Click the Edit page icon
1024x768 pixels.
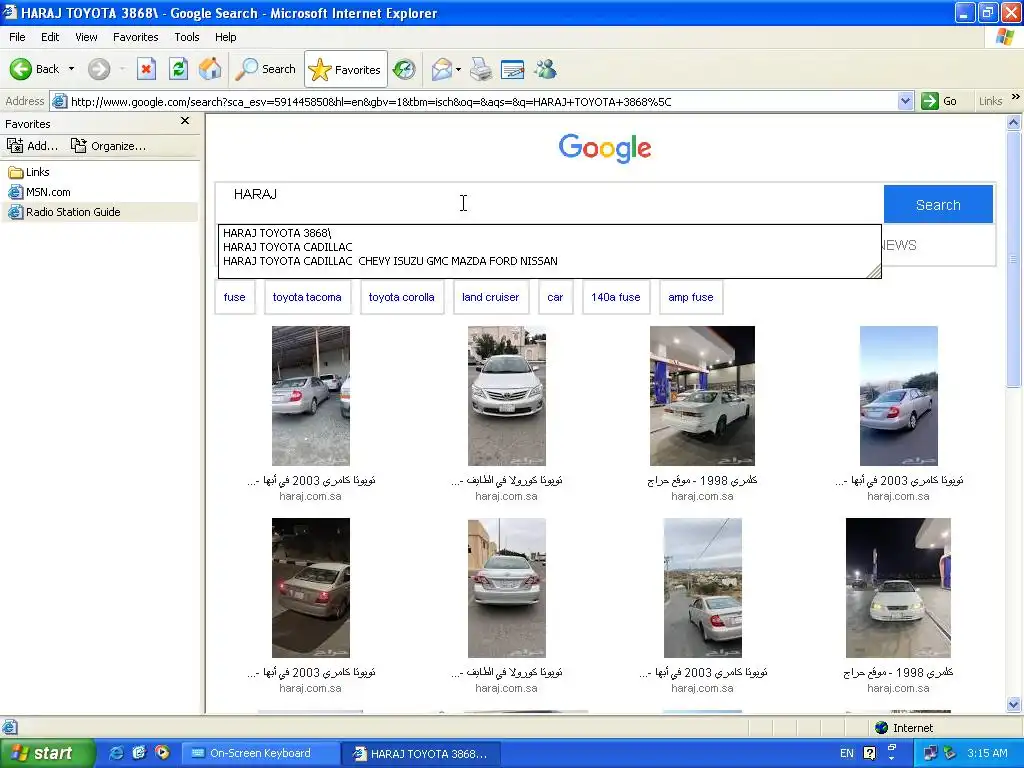513,69
